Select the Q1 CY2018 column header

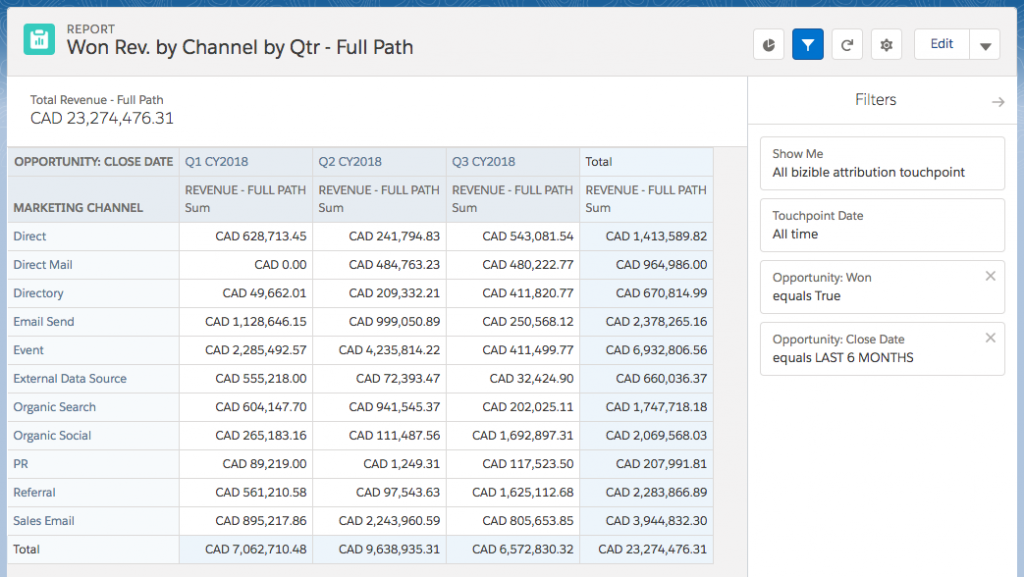point(216,162)
